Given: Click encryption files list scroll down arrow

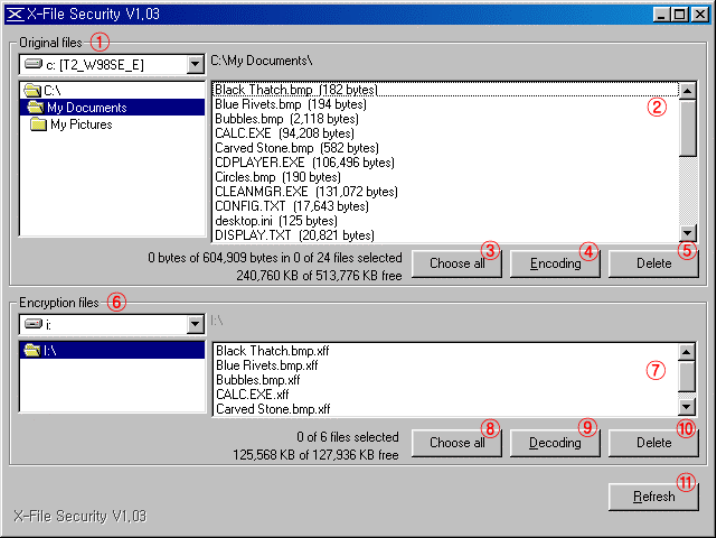Looking at the screenshot, I should click(x=687, y=406).
